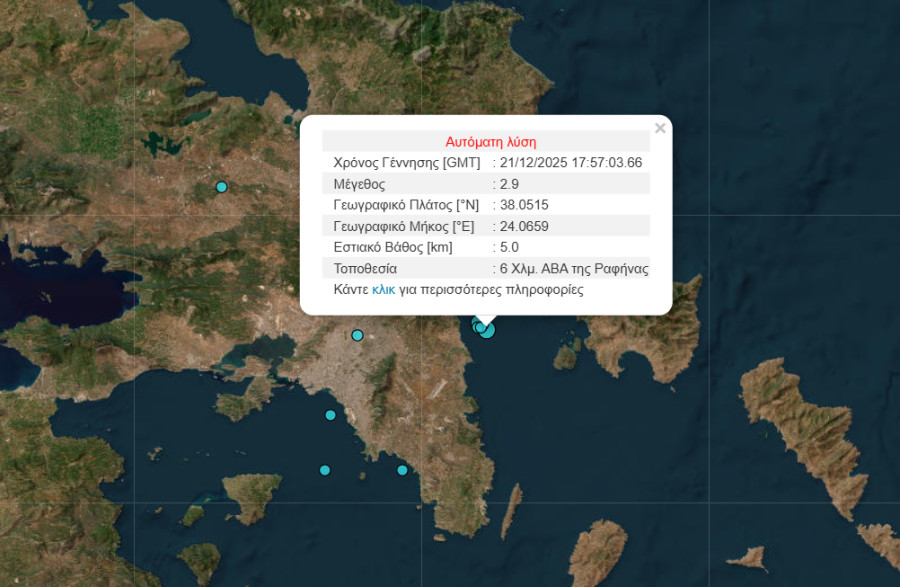Click the location text '6 Χλμ. ΑΒΑ της Ραφήνας'
This screenshot has width=900, height=587.
tap(574, 269)
